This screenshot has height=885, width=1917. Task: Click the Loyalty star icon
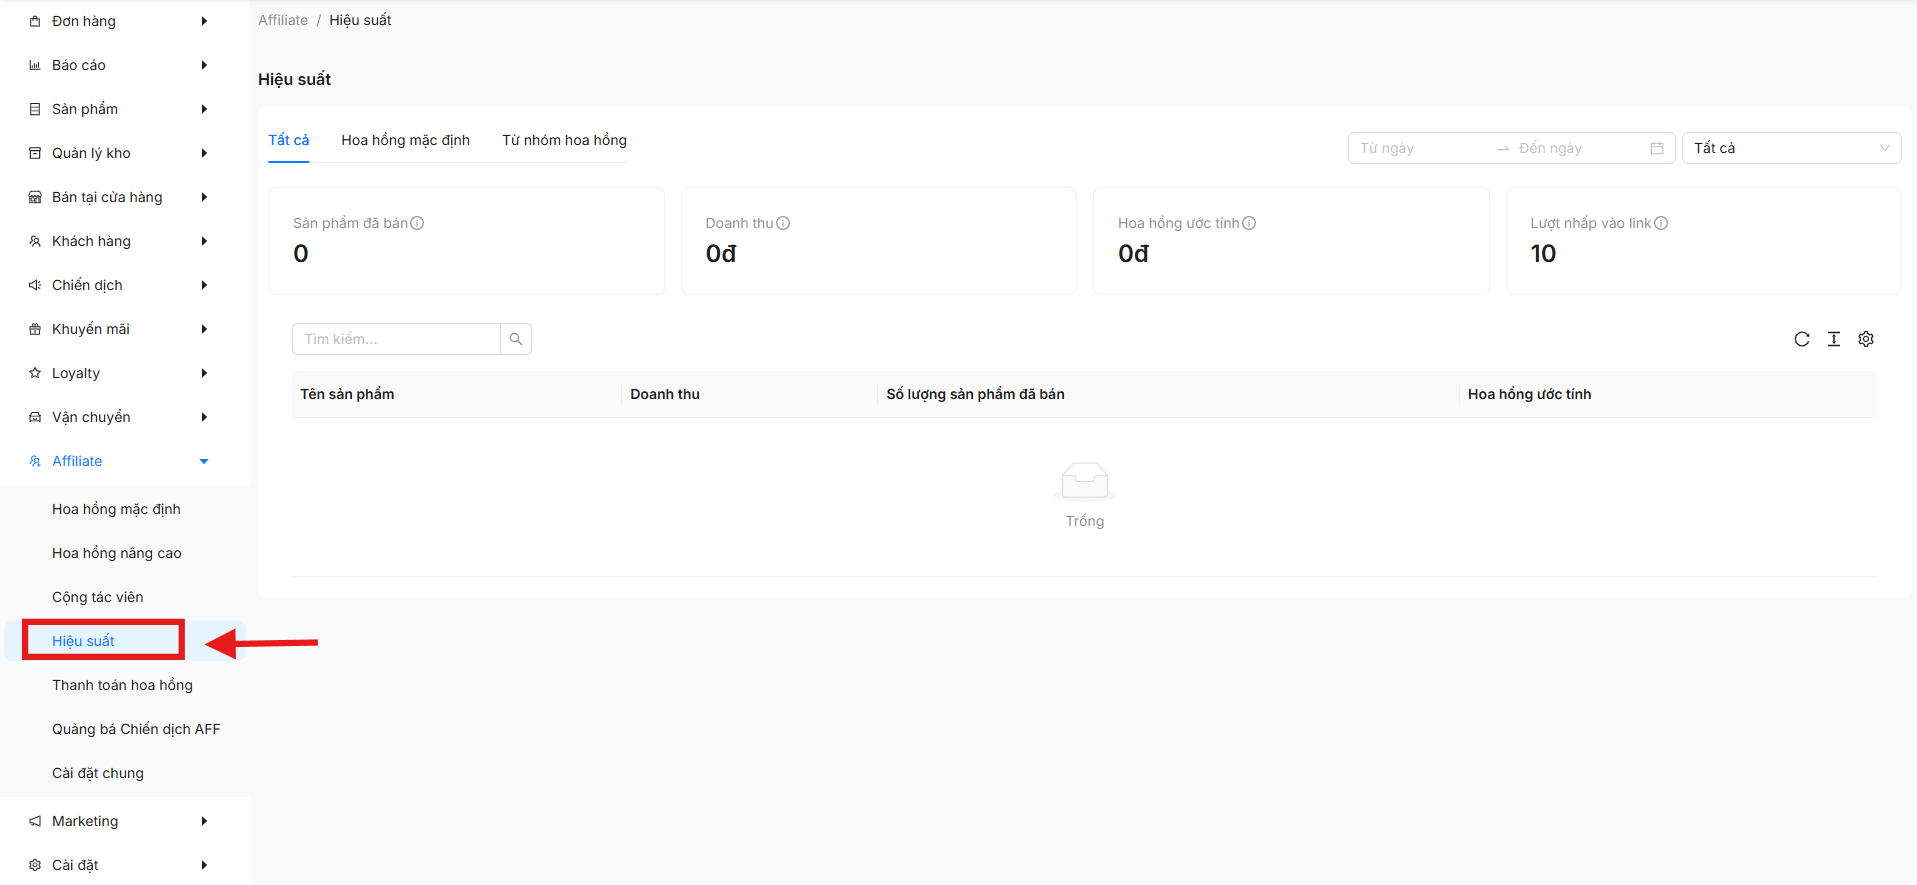(x=35, y=373)
